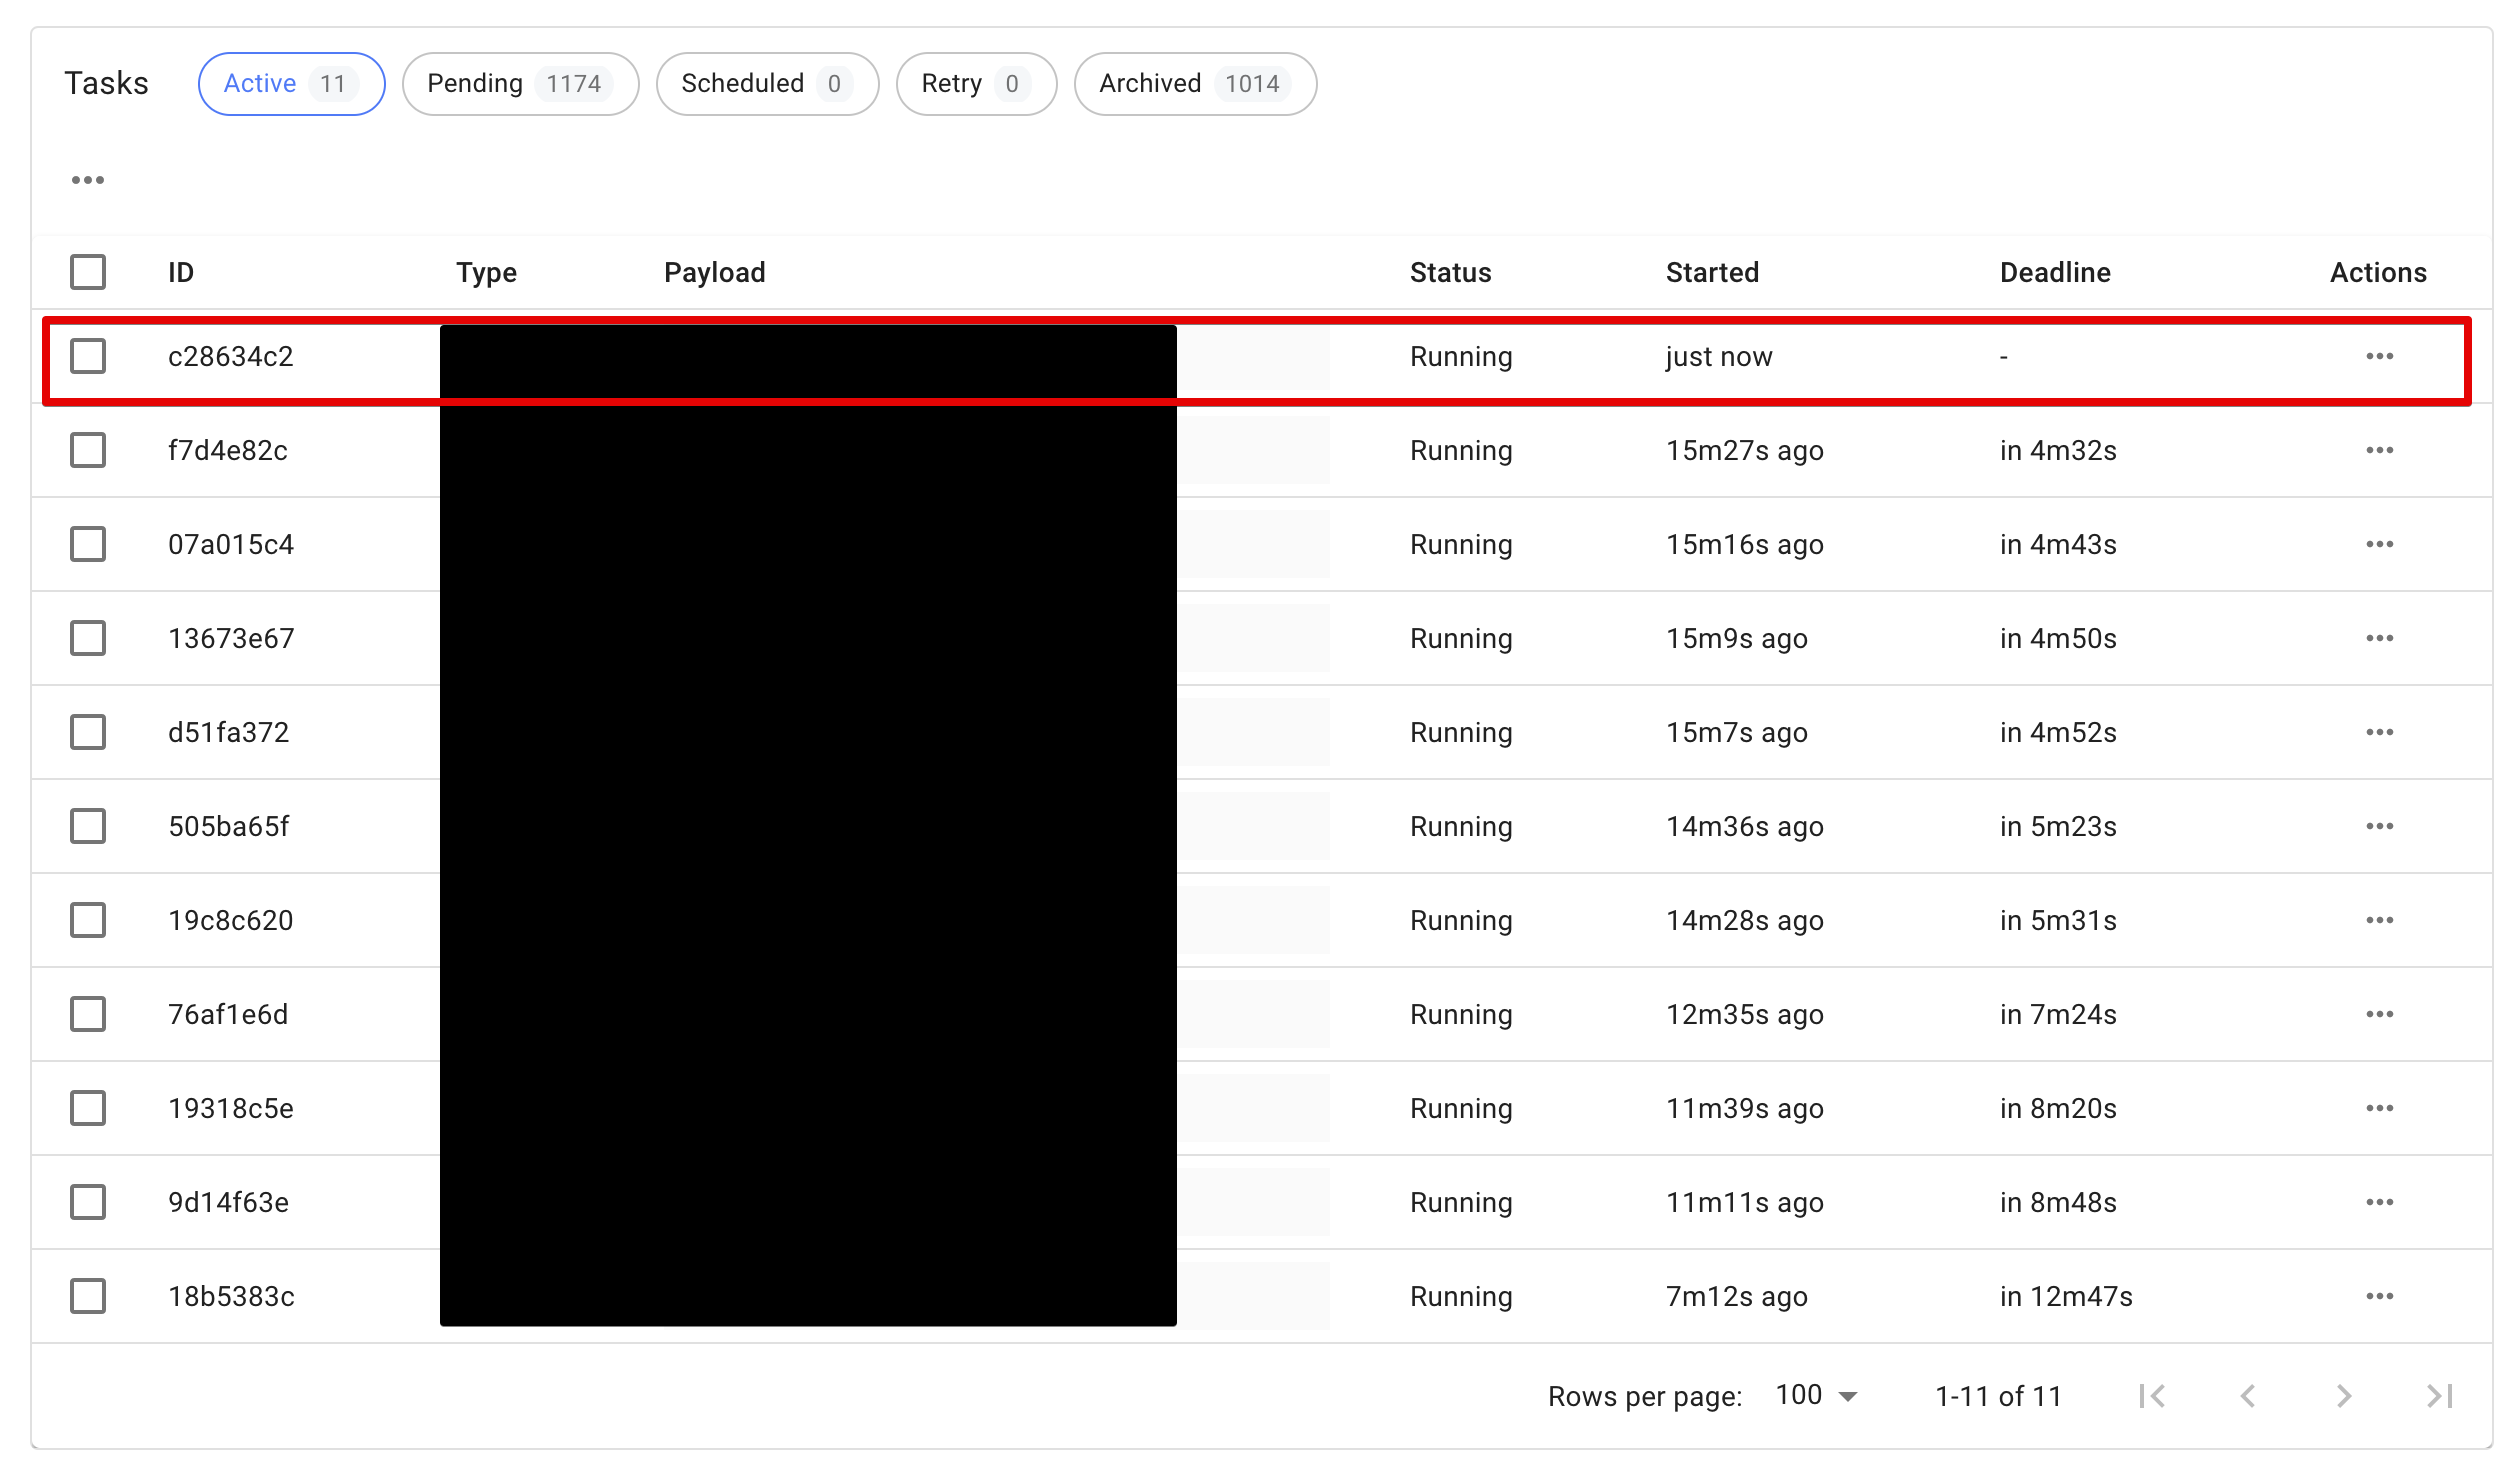The width and height of the screenshot is (2520, 1480).
Task: Open the bulk options ellipsis above the table
Action: coord(88,178)
